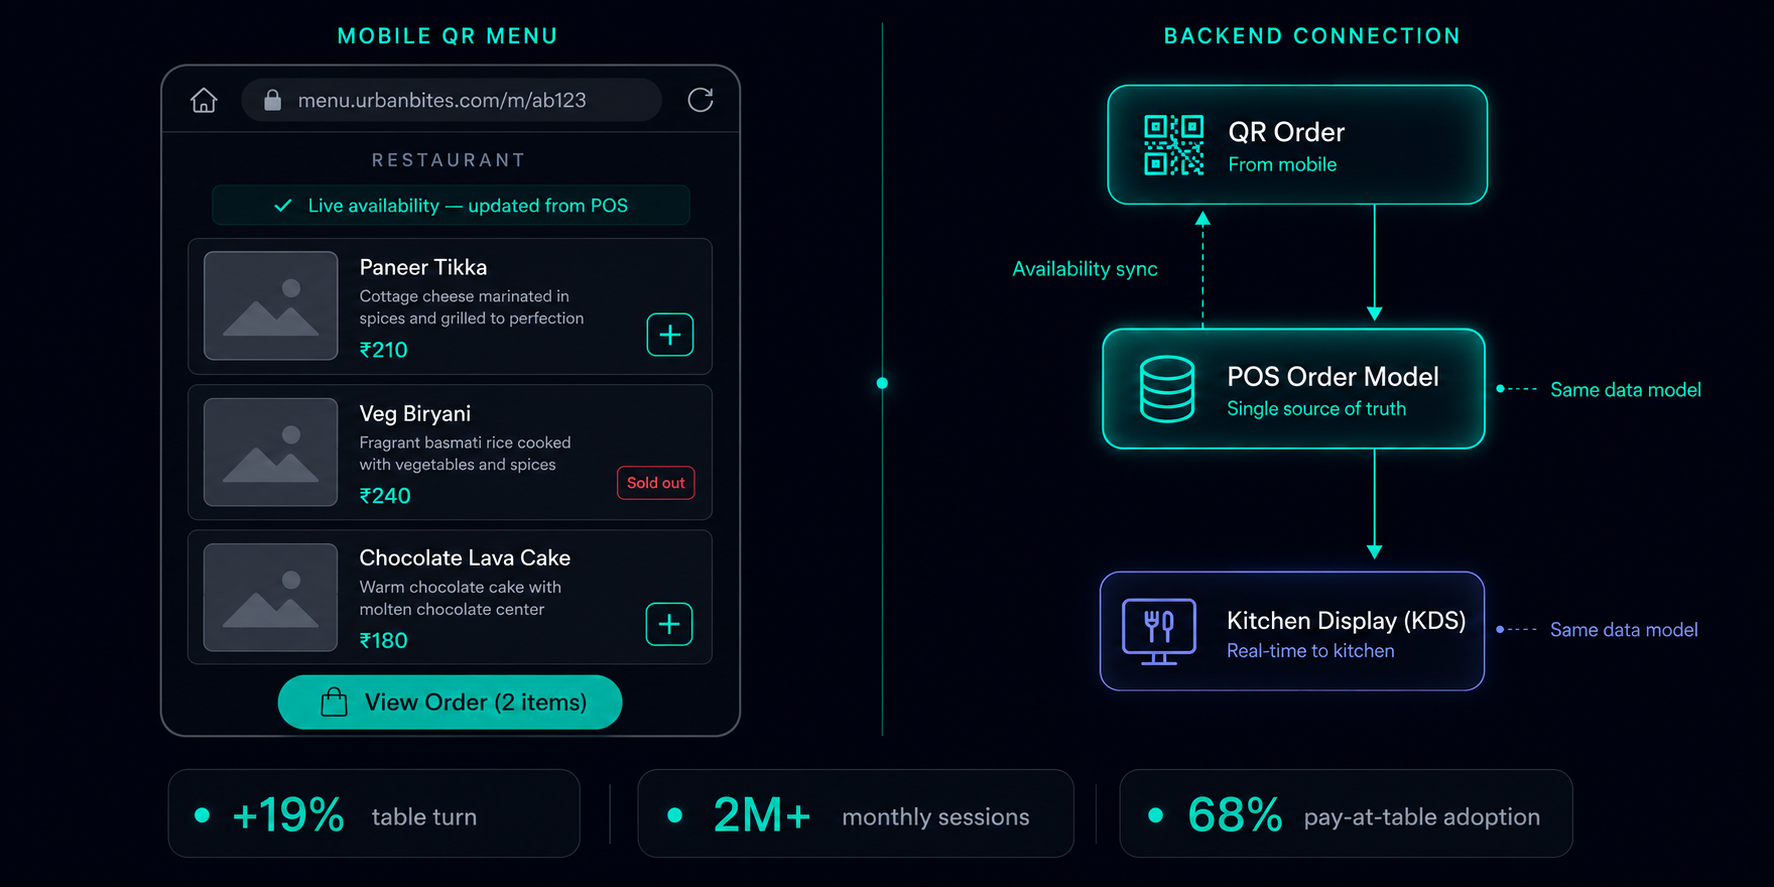Click the QR code icon
1774x887 pixels.
[1174, 145]
